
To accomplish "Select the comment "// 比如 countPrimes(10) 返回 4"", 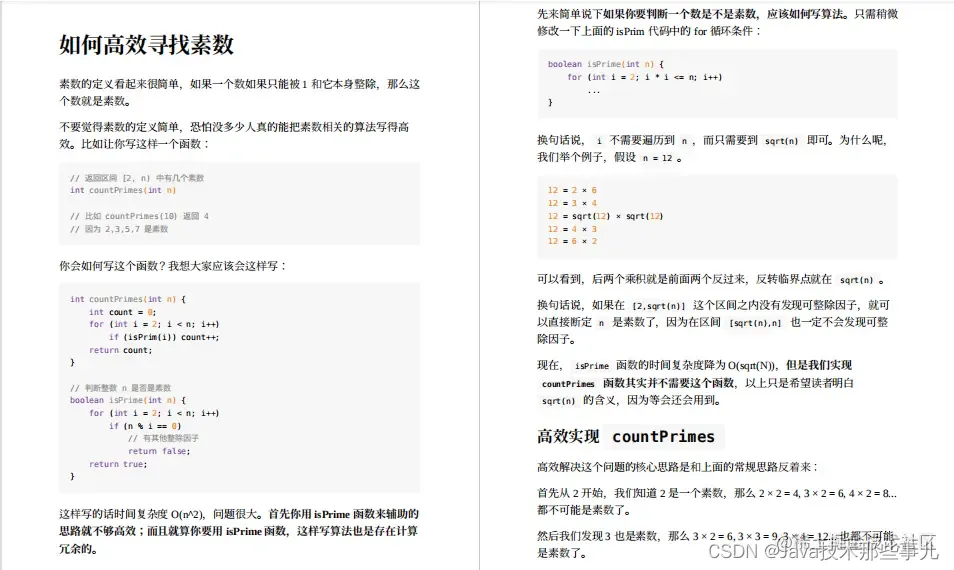I will tap(139, 216).
